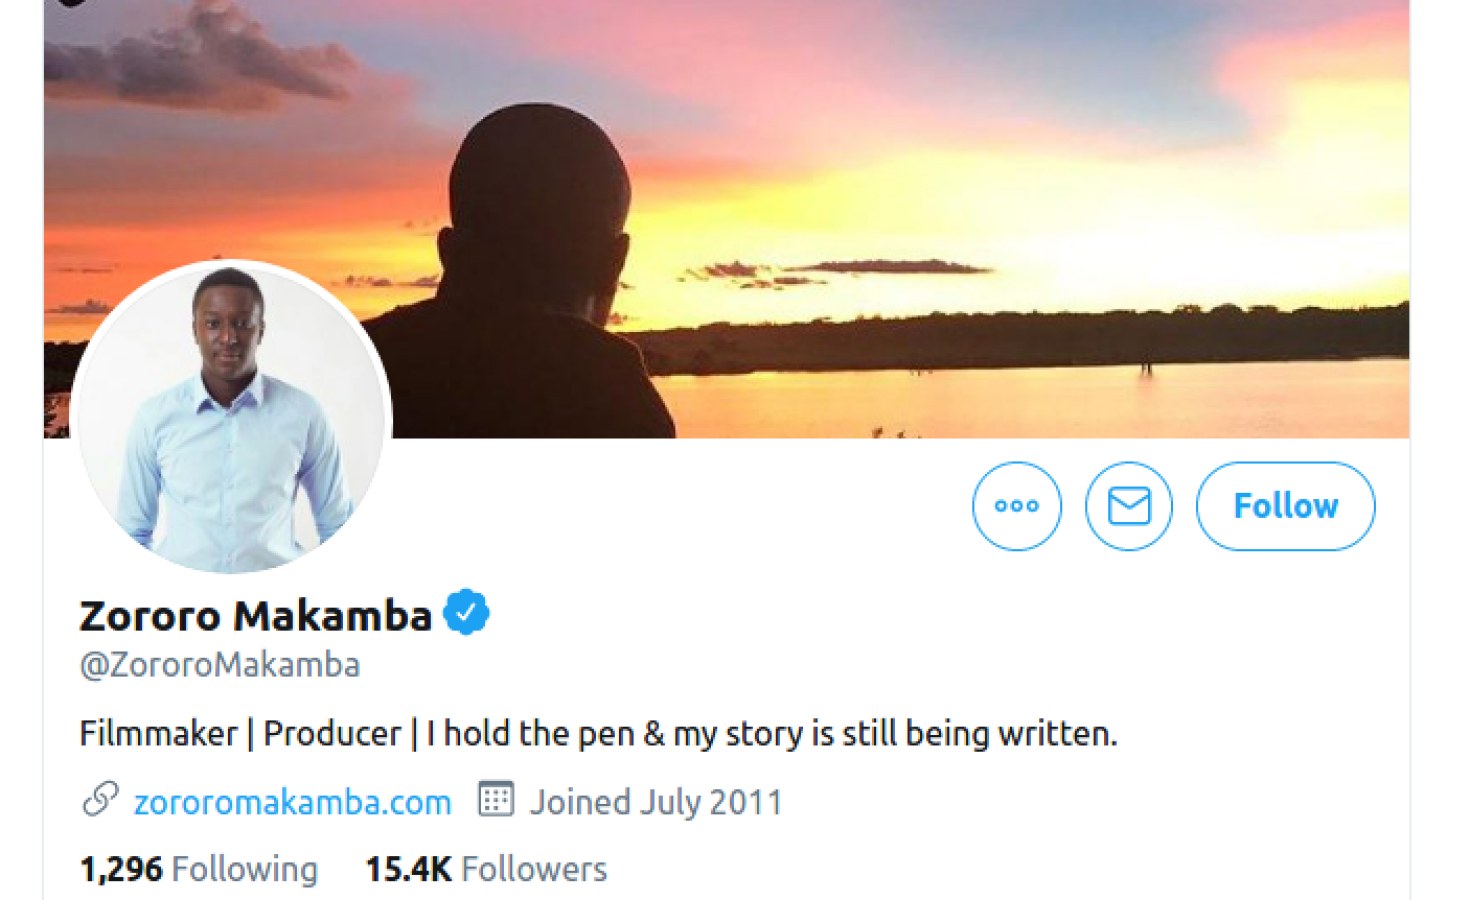This screenshot has height=900, width=1470.
Task: Click the Joined July 2011 text
Action: click(x=655, y=802)
